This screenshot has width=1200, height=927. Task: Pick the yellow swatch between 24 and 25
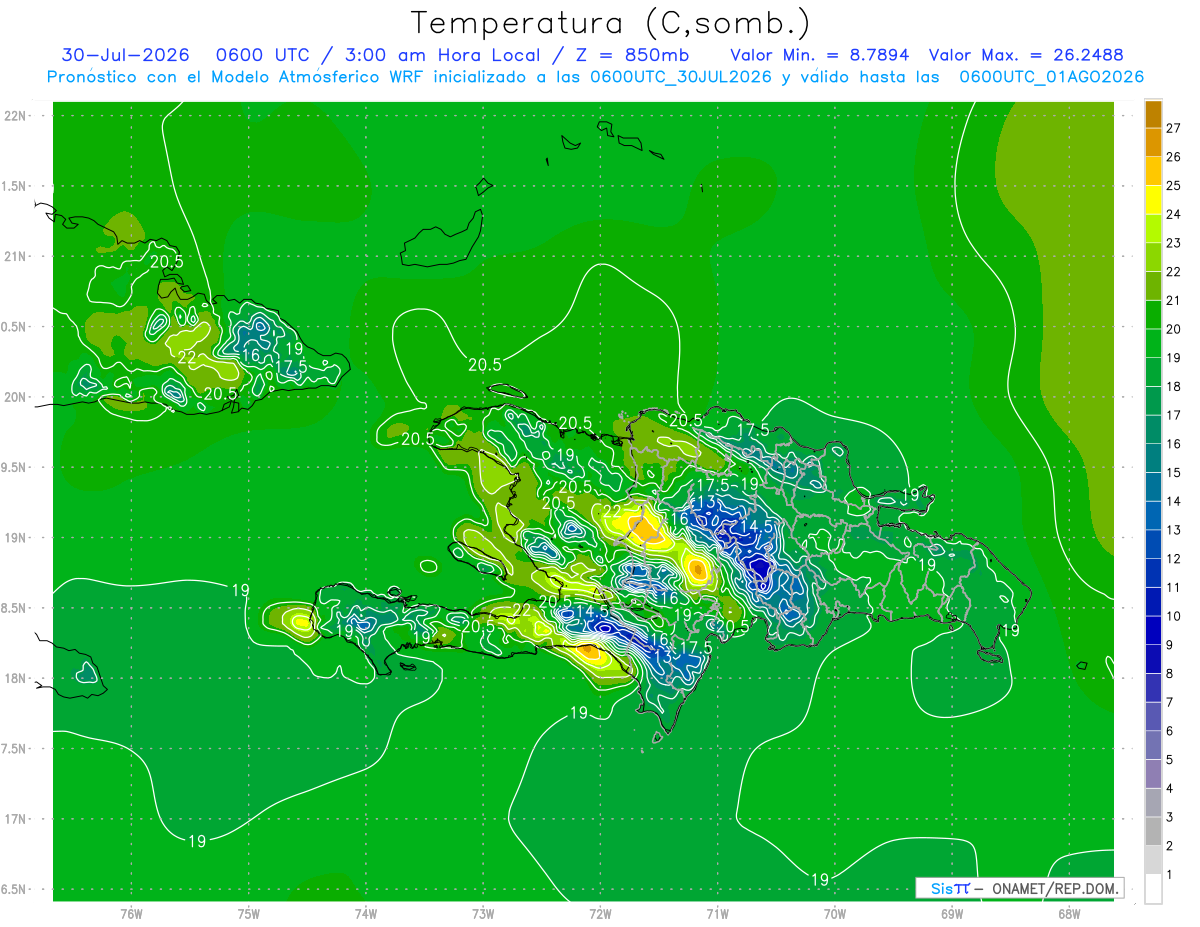click(1154, 201)
